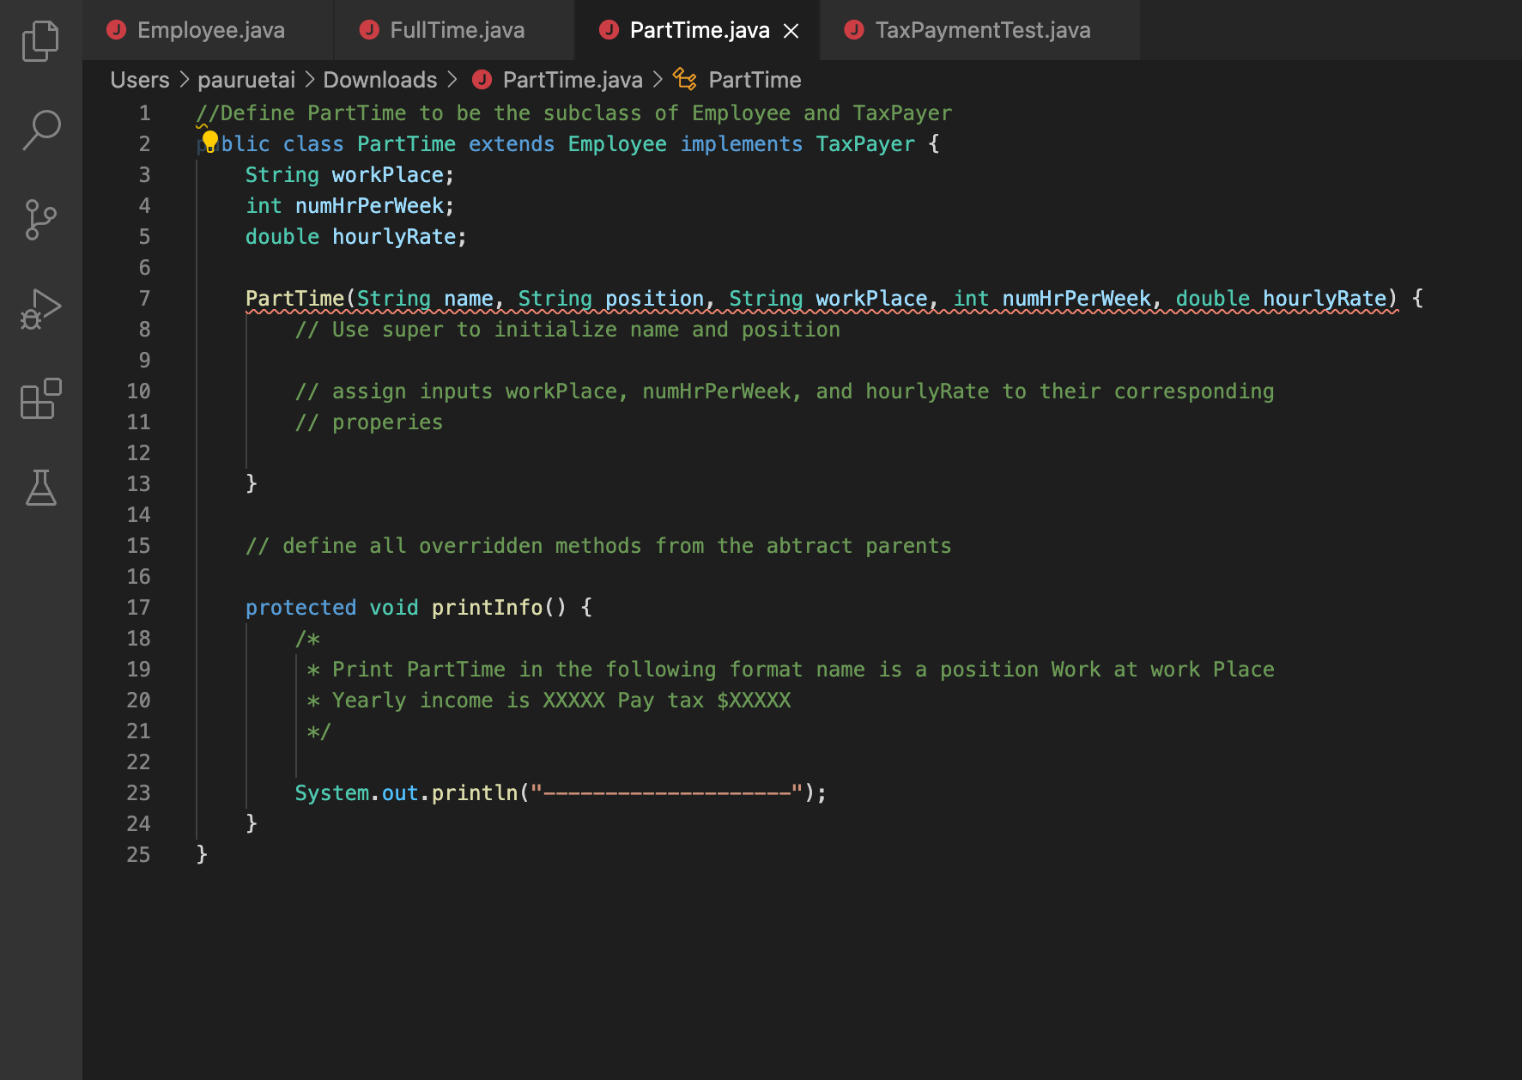
Task: Click the 'Use super to initialize' comment
Action: click(567, 330)
